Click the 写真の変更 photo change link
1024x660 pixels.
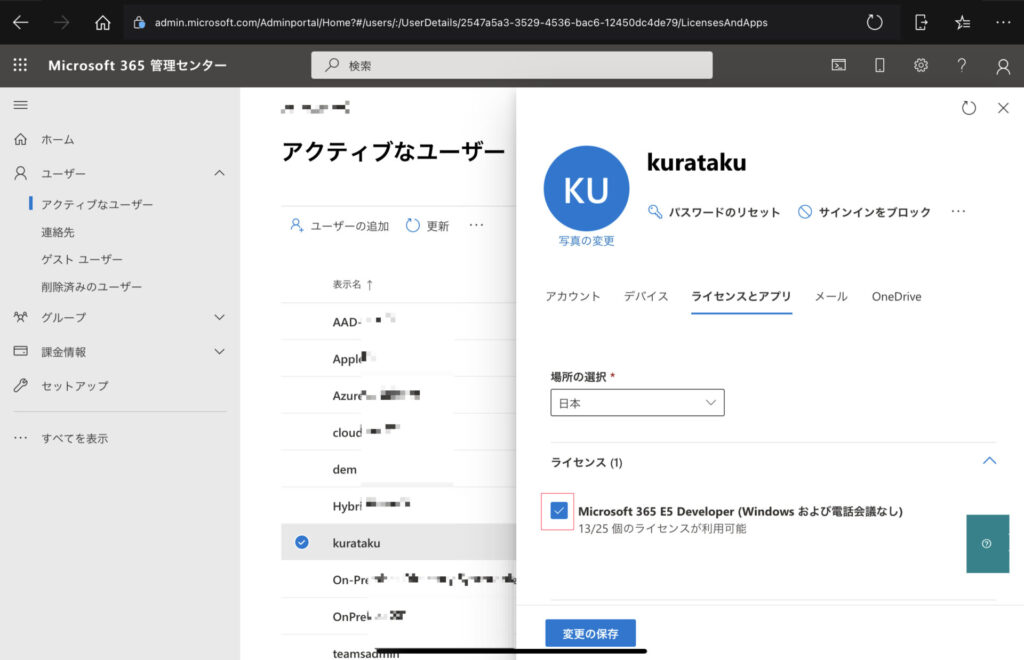tap(586, 240)
